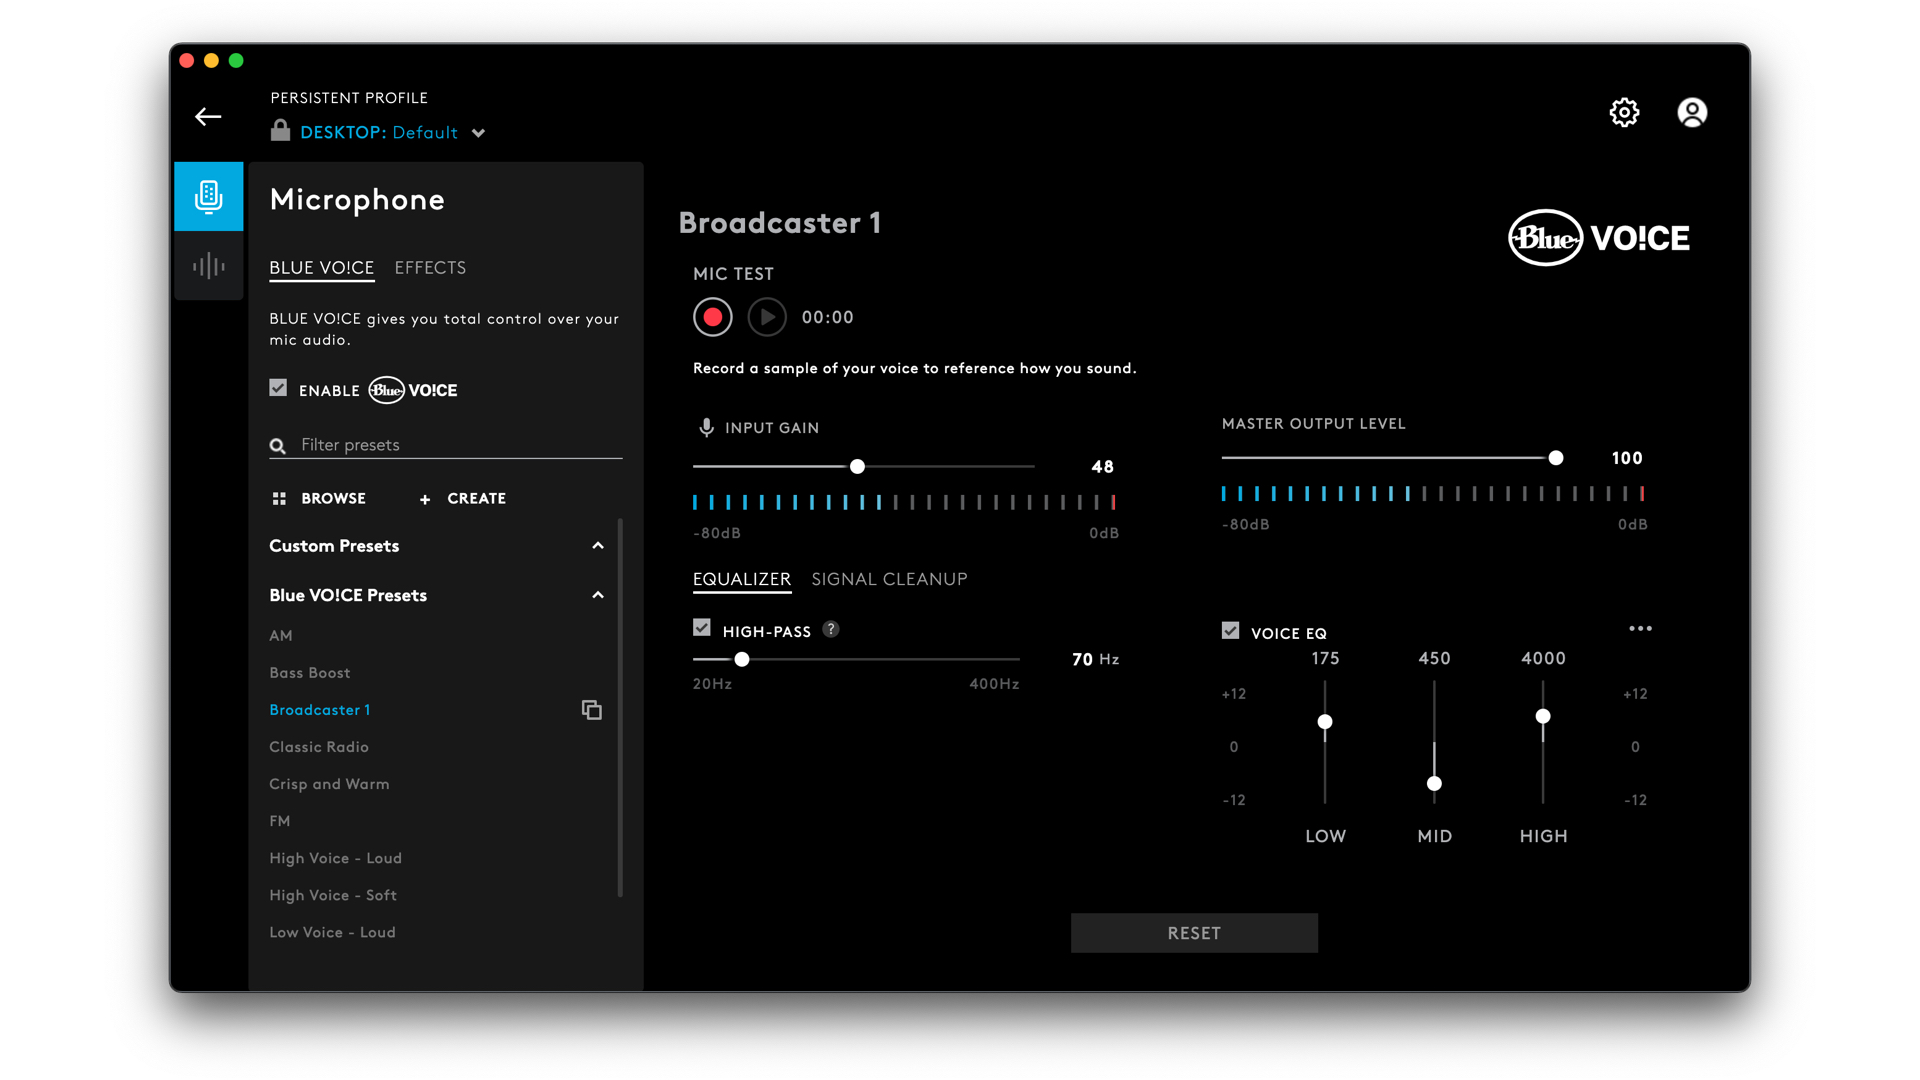Open the DESKTOP Default profile dropdown
Screen dimensions: 1920x1080
tap(481, 133)
